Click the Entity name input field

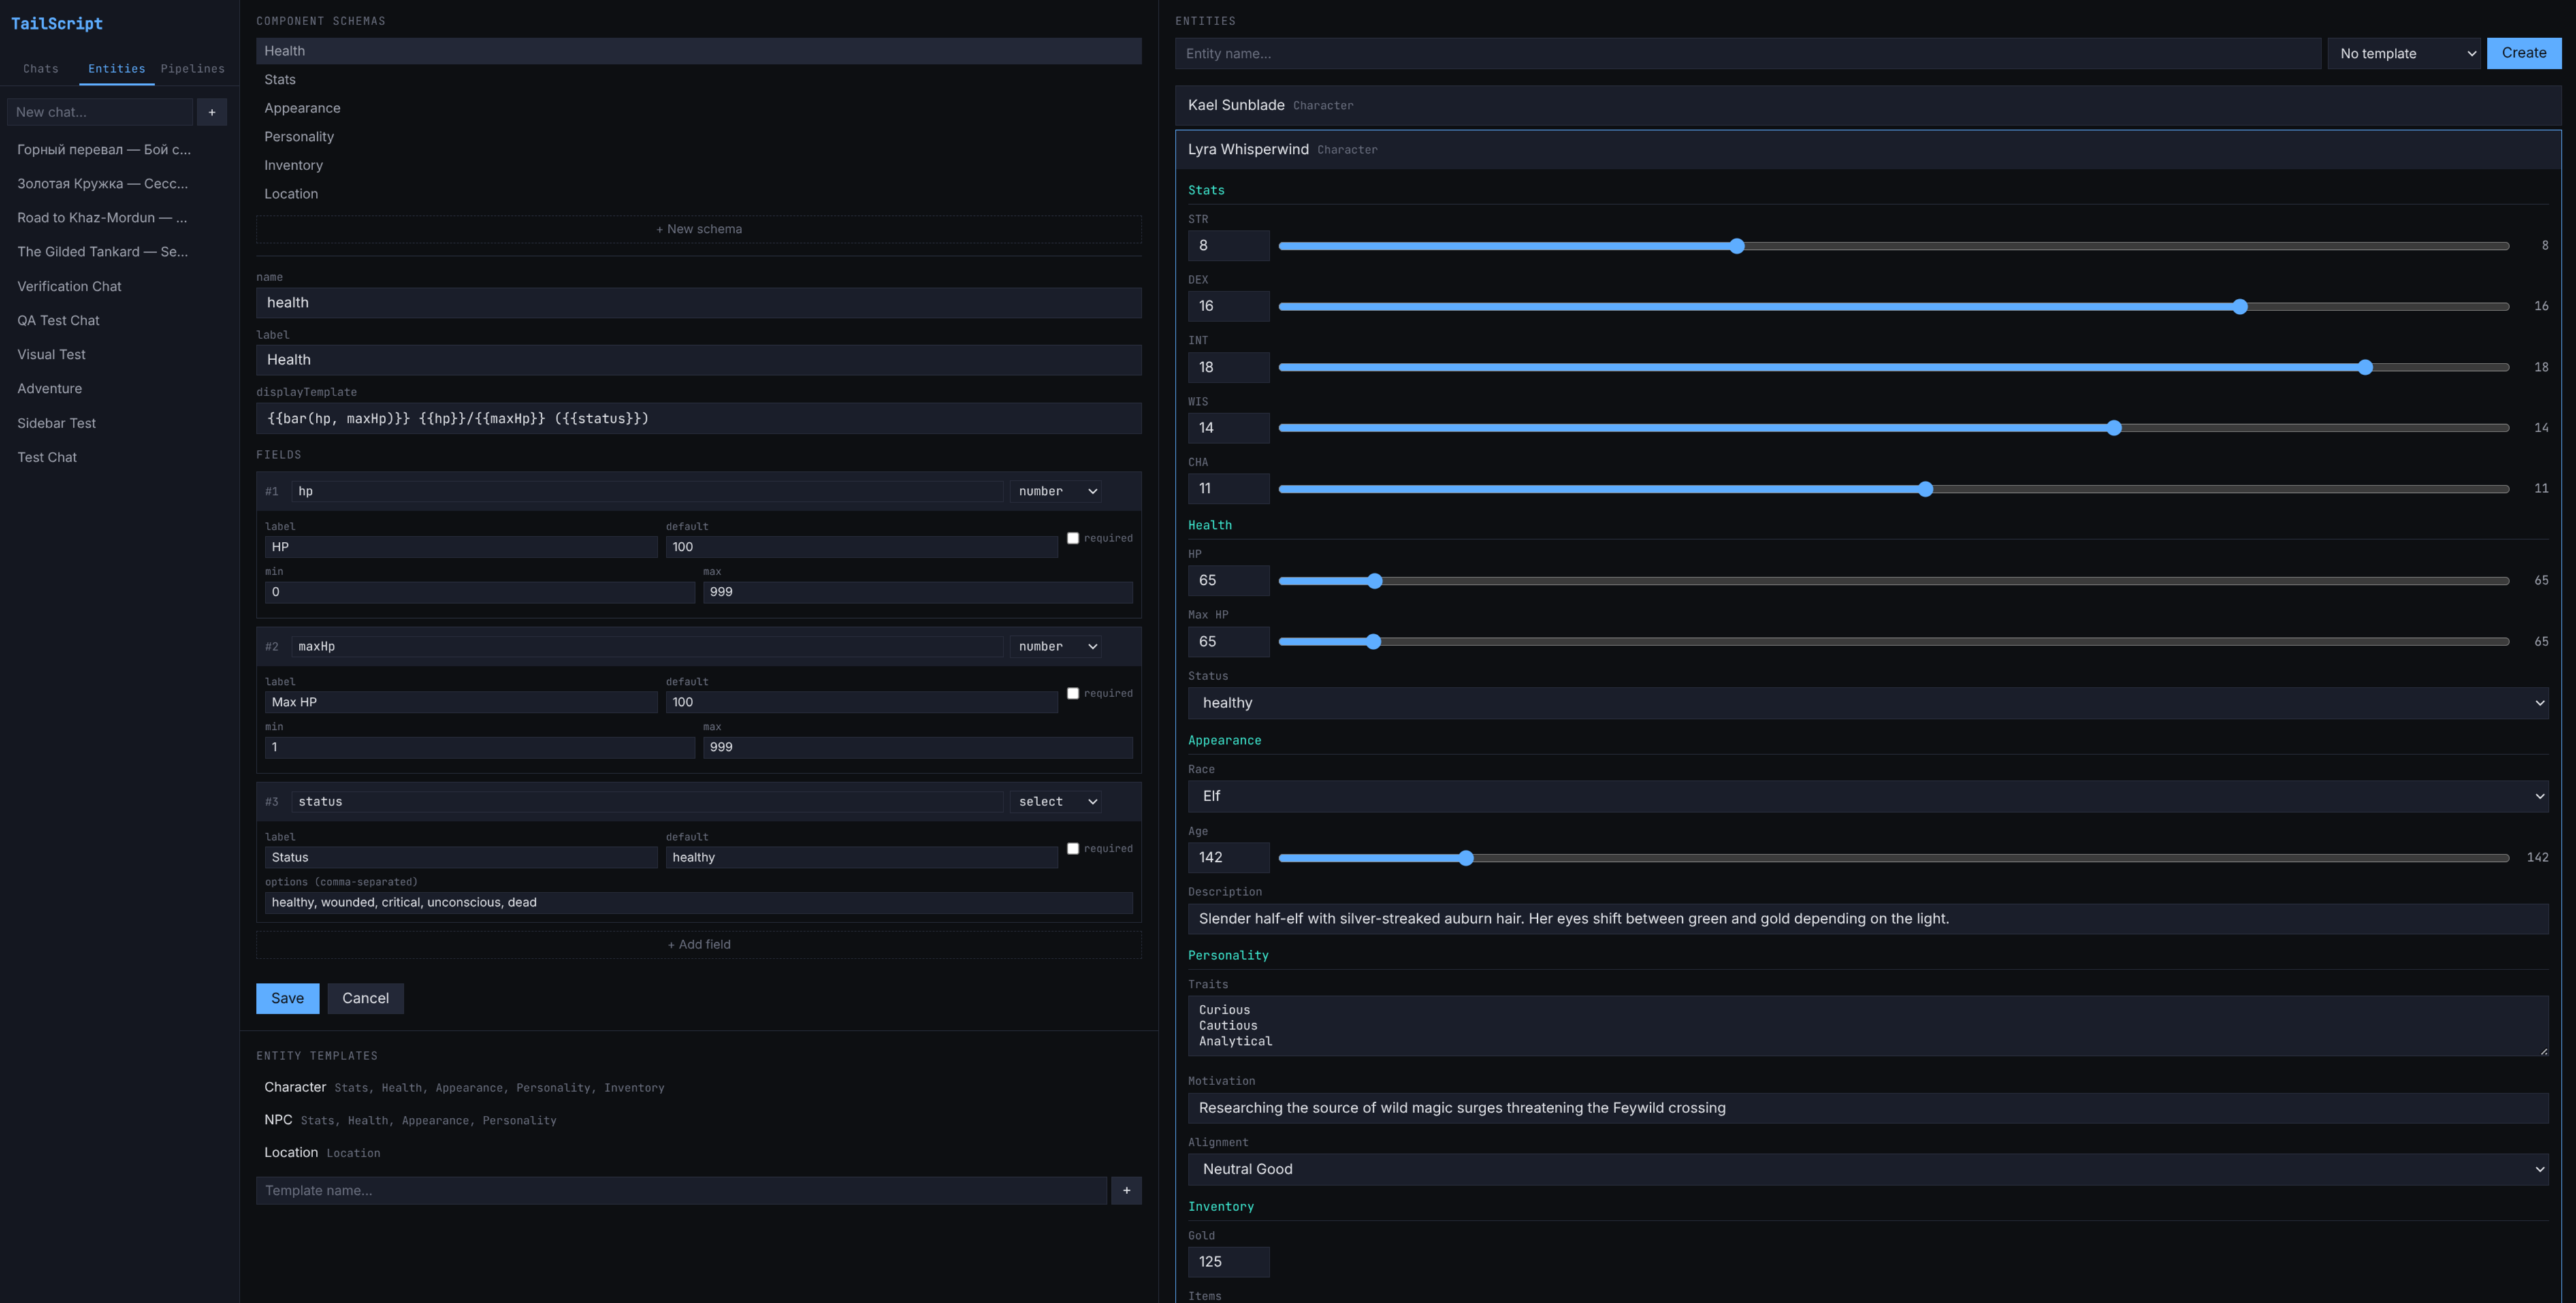coord(1747,54)
